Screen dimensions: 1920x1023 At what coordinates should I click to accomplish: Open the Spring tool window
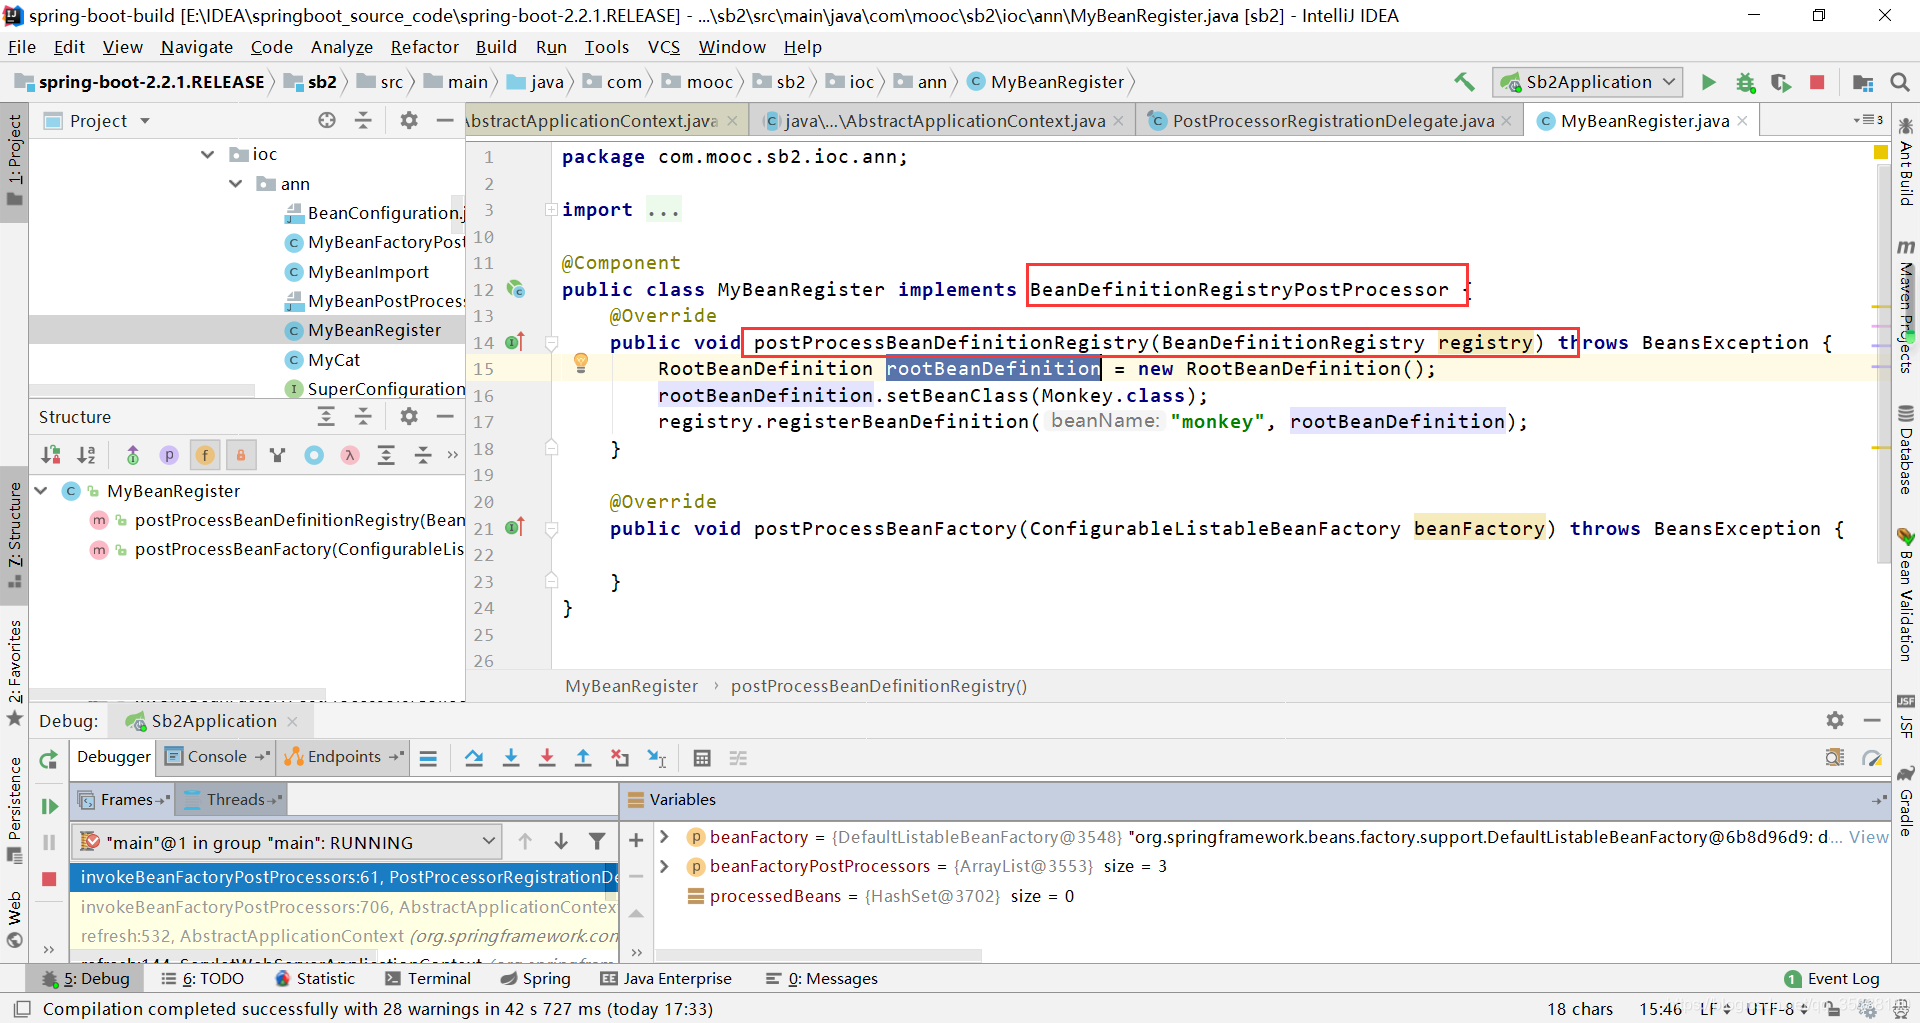coord(535,979)
